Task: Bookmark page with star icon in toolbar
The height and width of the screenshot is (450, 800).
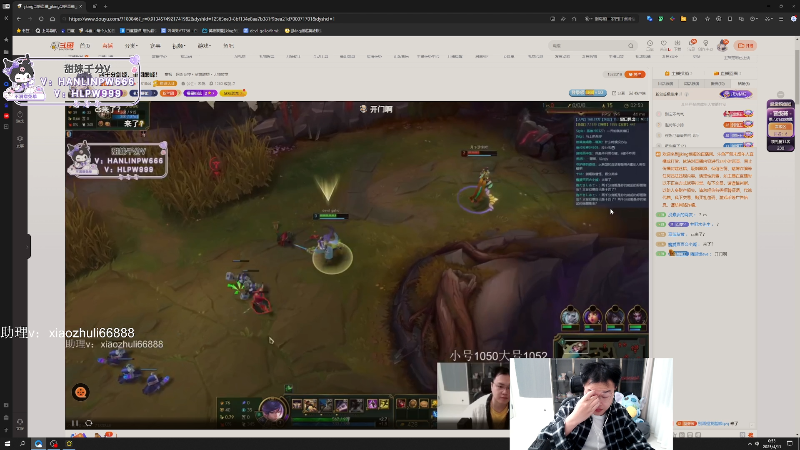Action: [707, 19]
